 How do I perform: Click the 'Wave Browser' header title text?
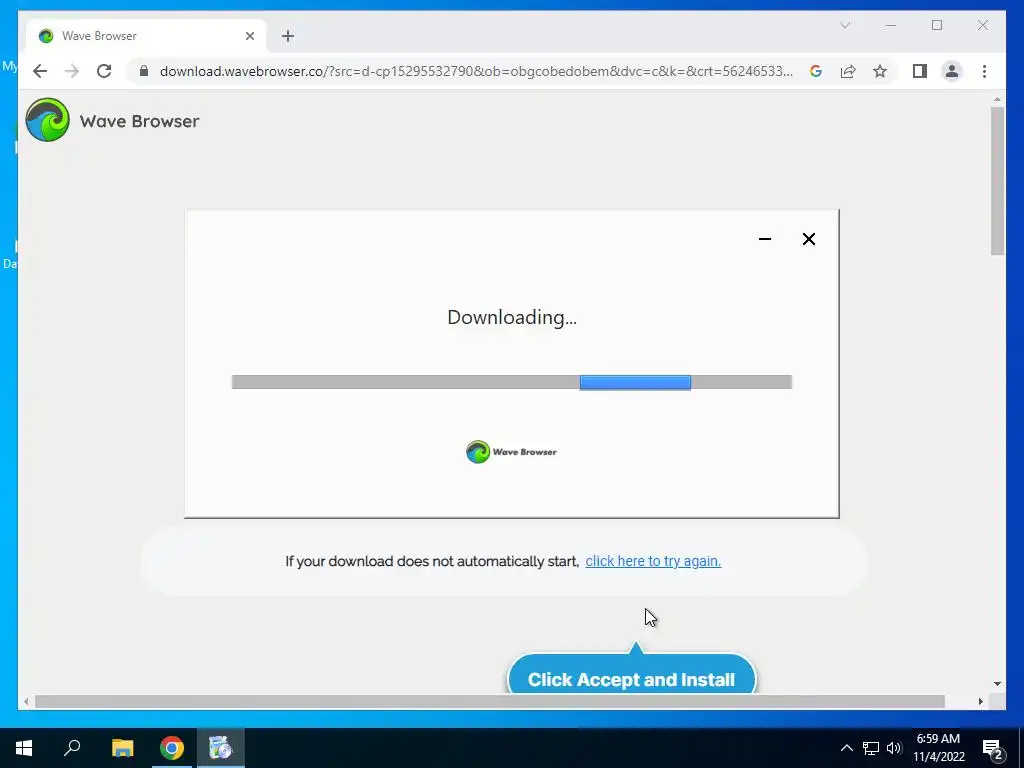click(x=139, y=121)
